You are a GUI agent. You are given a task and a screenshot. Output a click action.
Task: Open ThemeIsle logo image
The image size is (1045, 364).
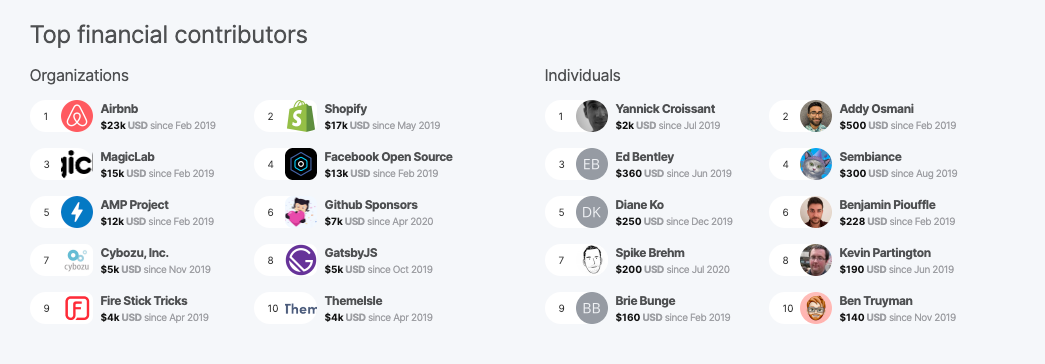tap(301, 308)
